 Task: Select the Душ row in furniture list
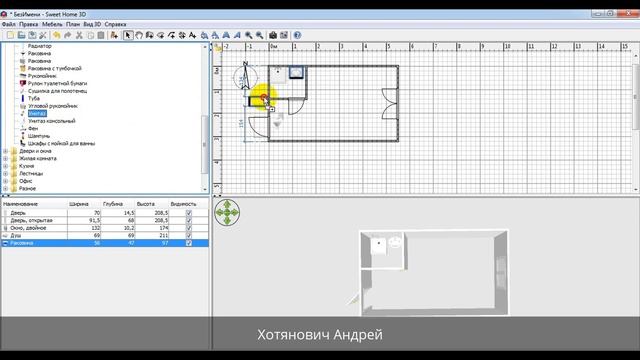[105, 236]
